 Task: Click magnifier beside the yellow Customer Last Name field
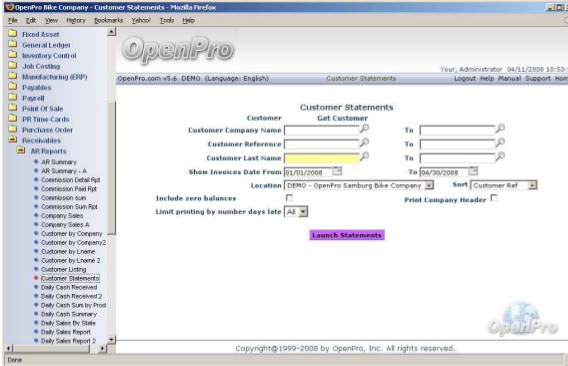pyautogui.click(x=364, y=156)
